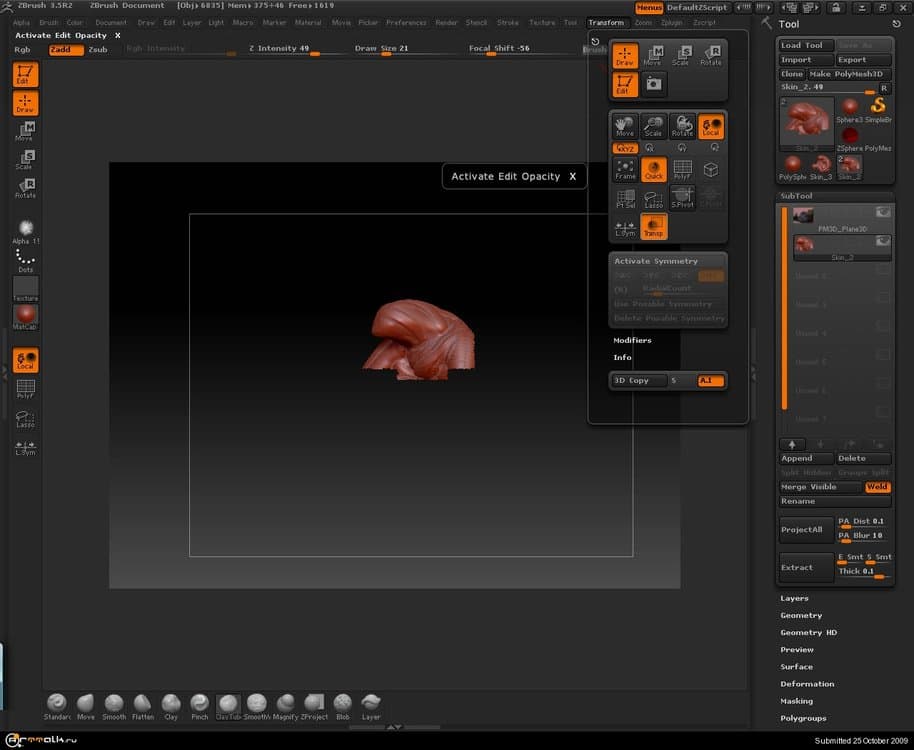914x750 pixels.
Task: Expand the Deformation section
Action: (807, 684)
